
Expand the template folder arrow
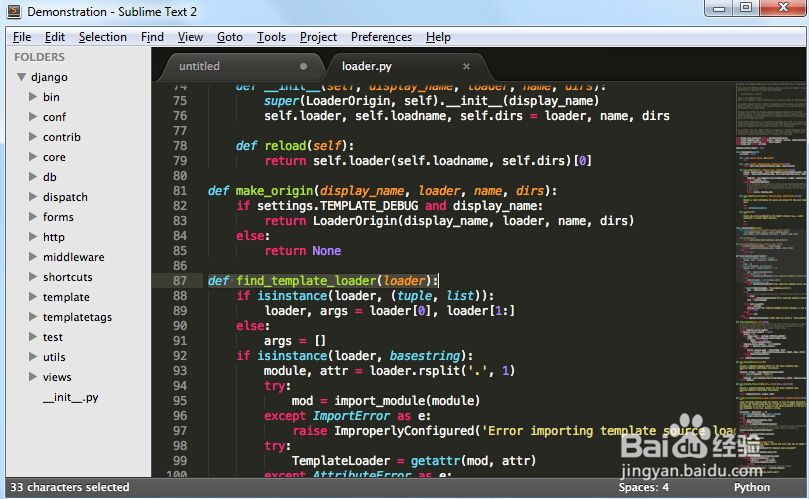point(33,297)
